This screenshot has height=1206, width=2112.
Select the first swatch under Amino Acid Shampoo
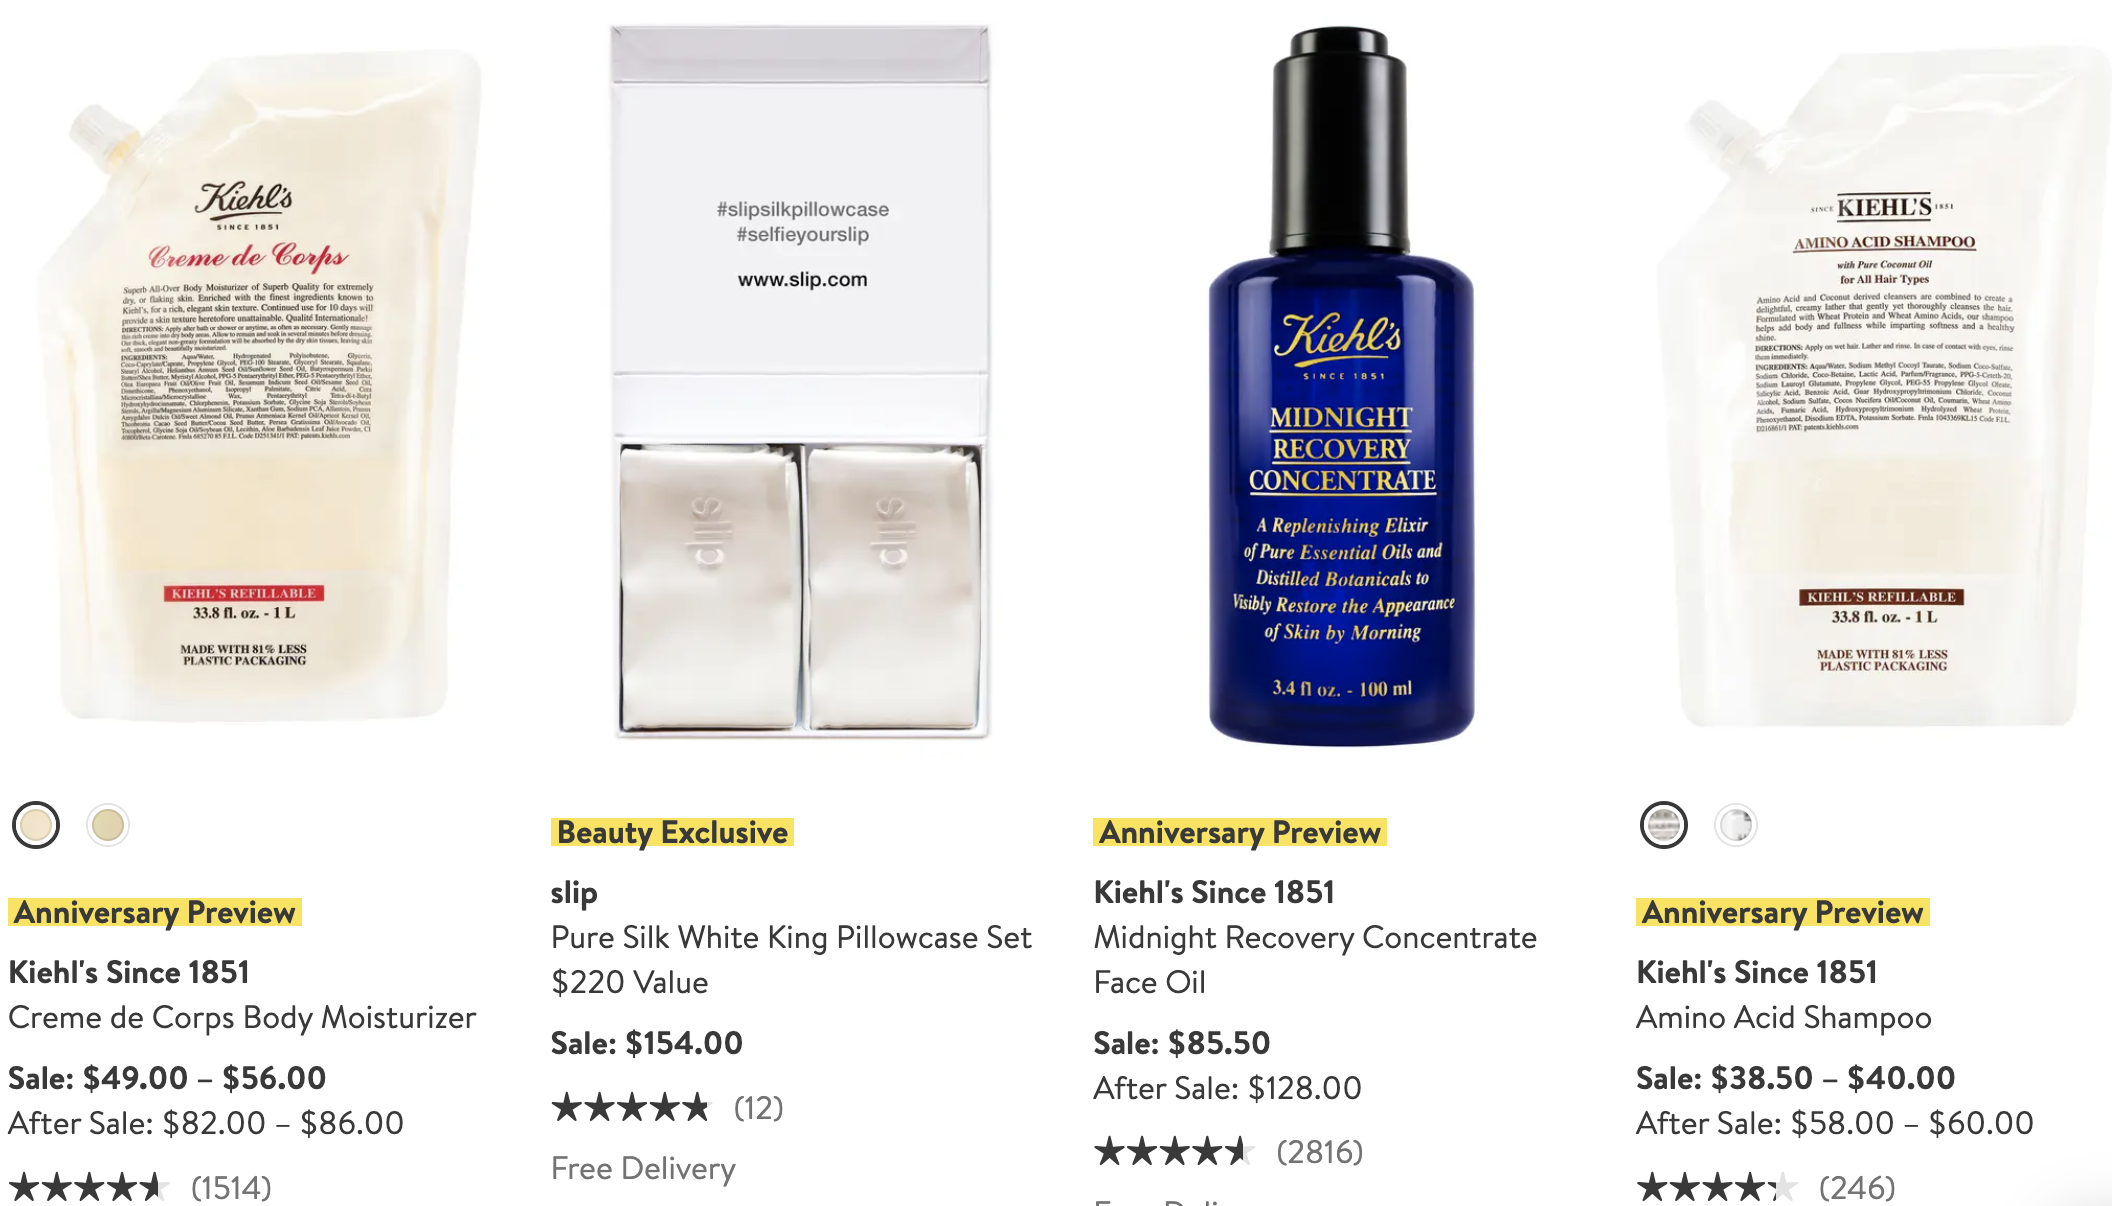tap(1664, 825)
